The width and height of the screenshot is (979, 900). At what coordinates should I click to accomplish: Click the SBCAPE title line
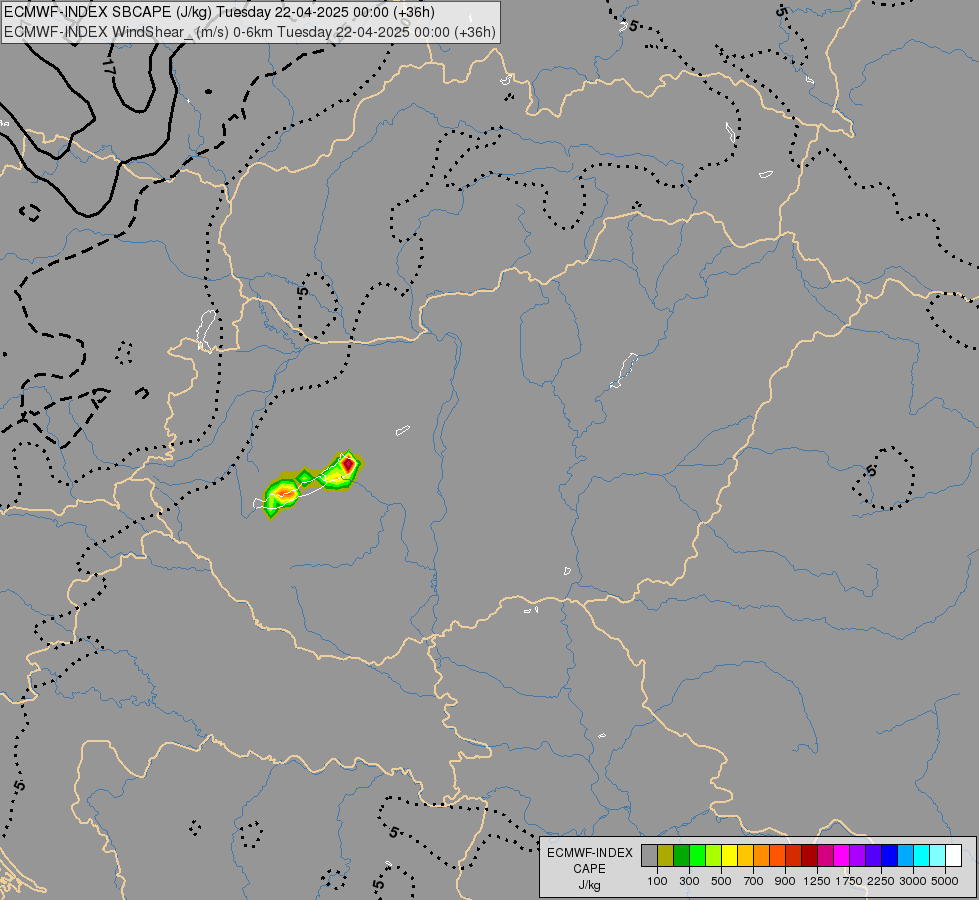(219, 12)
